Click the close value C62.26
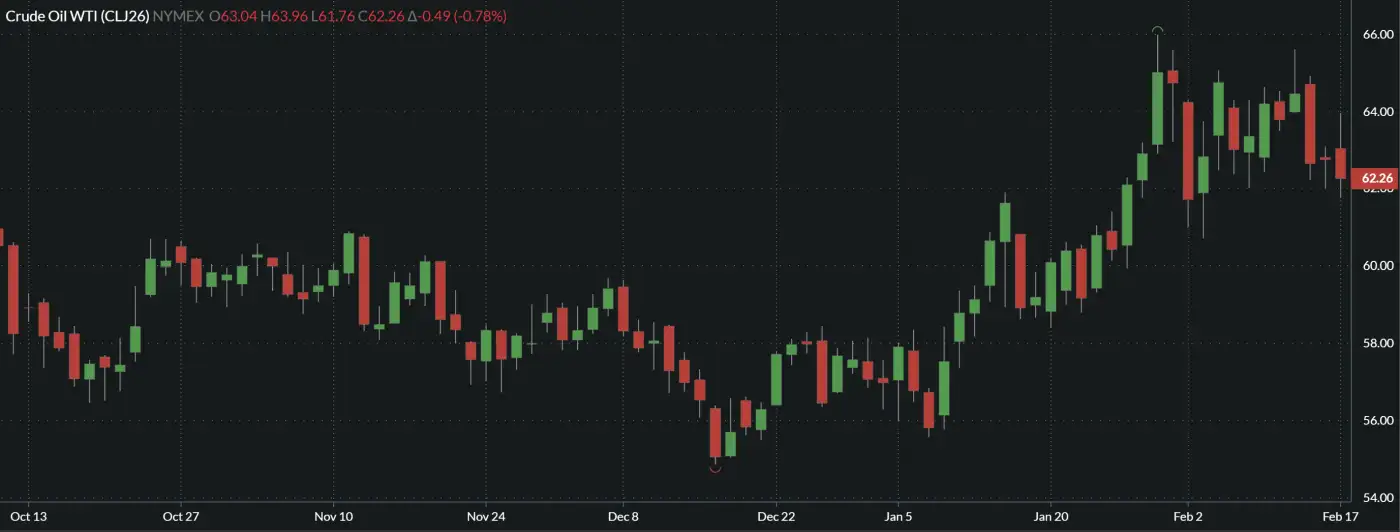The image size is (1400, 532). click(x=375, y=17)
